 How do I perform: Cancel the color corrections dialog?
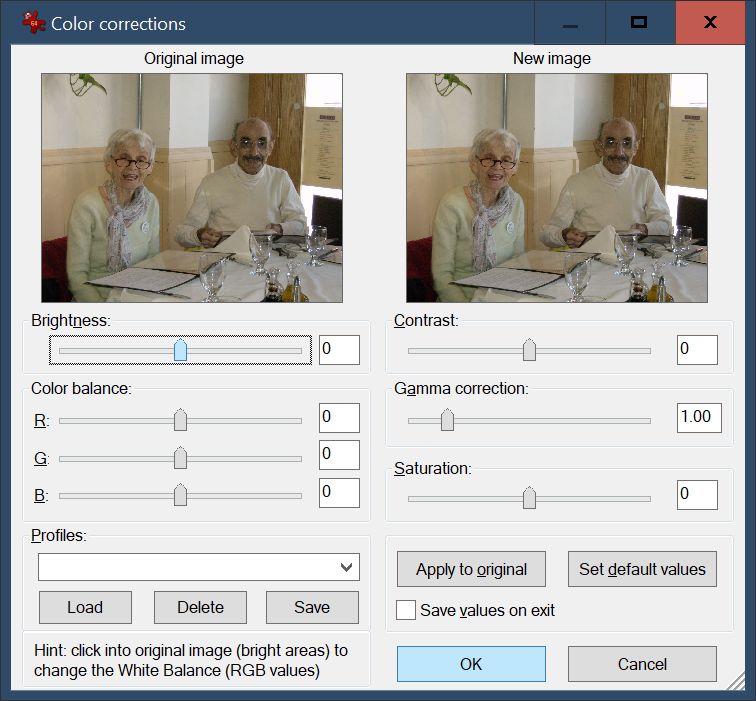[642, 664]
